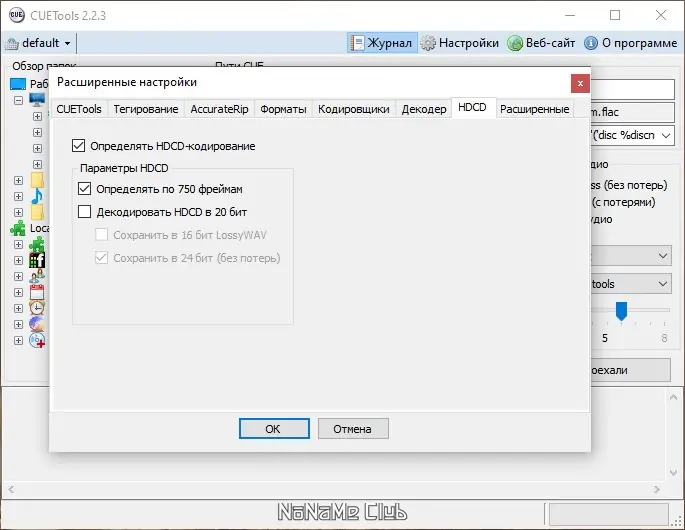
Task: Select the small green puzzle piece tree icon
Action: pyautogui.click(x=37, y=244)
